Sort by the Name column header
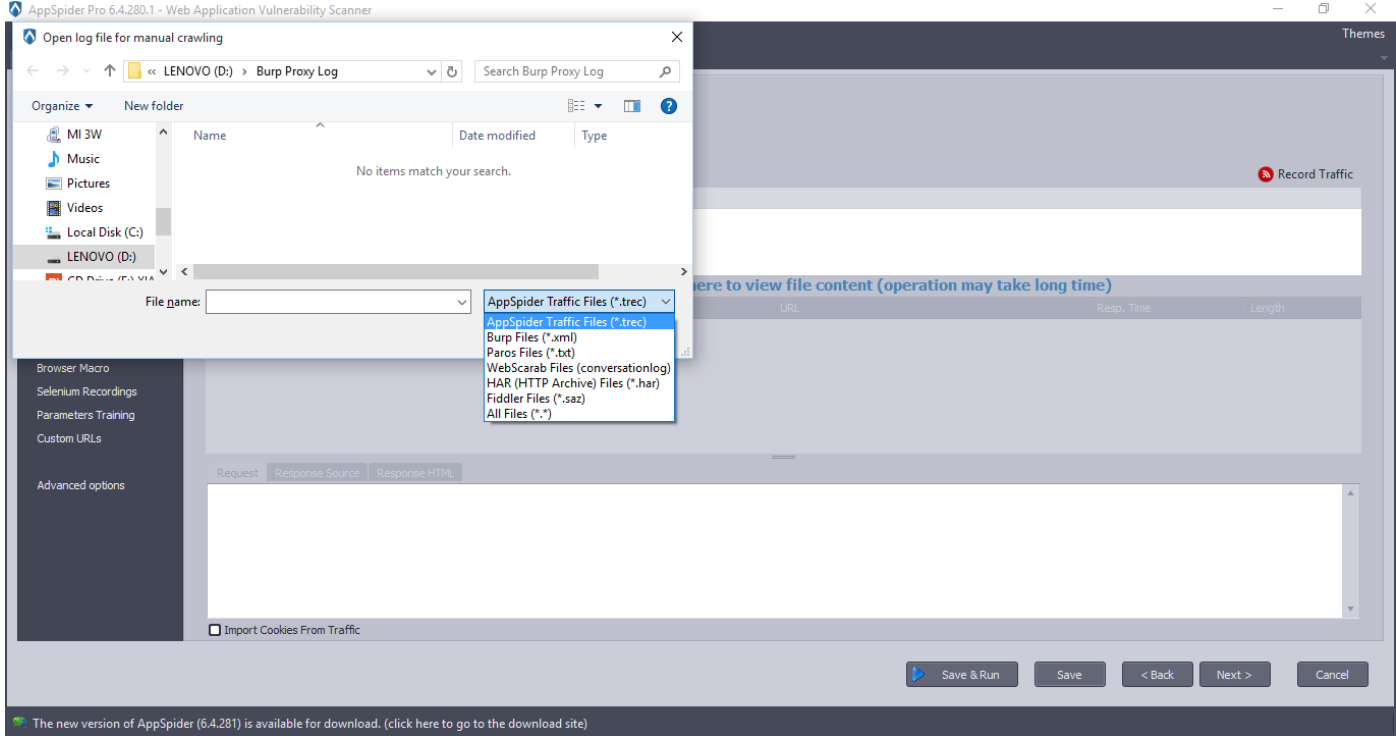This screenshot has width=1396, height=736. point(210,135)
